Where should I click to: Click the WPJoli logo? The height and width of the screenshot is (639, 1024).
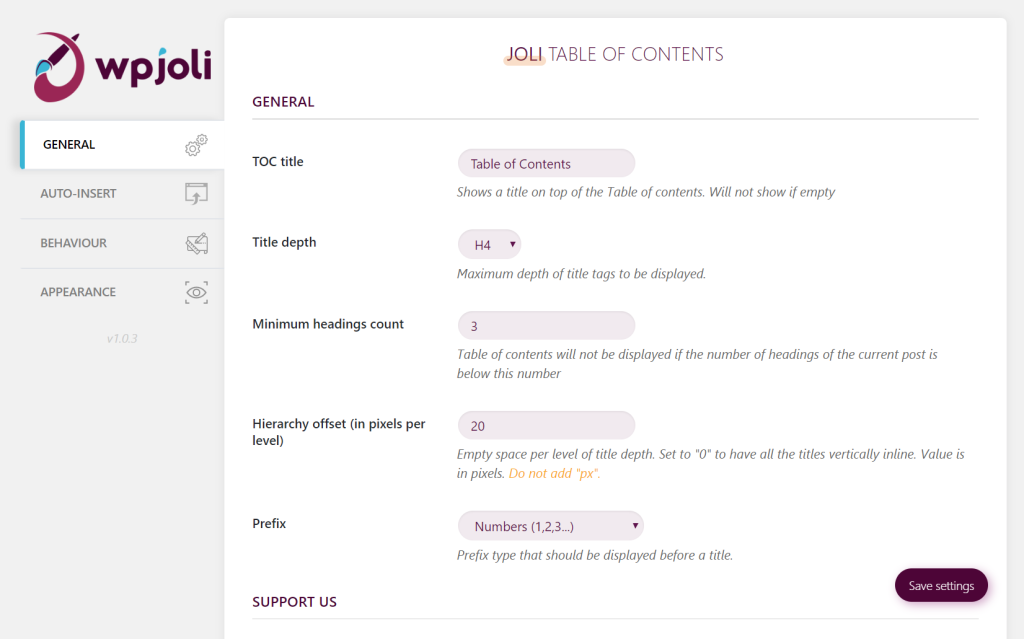pyautogui.click(x=122, y=67)
